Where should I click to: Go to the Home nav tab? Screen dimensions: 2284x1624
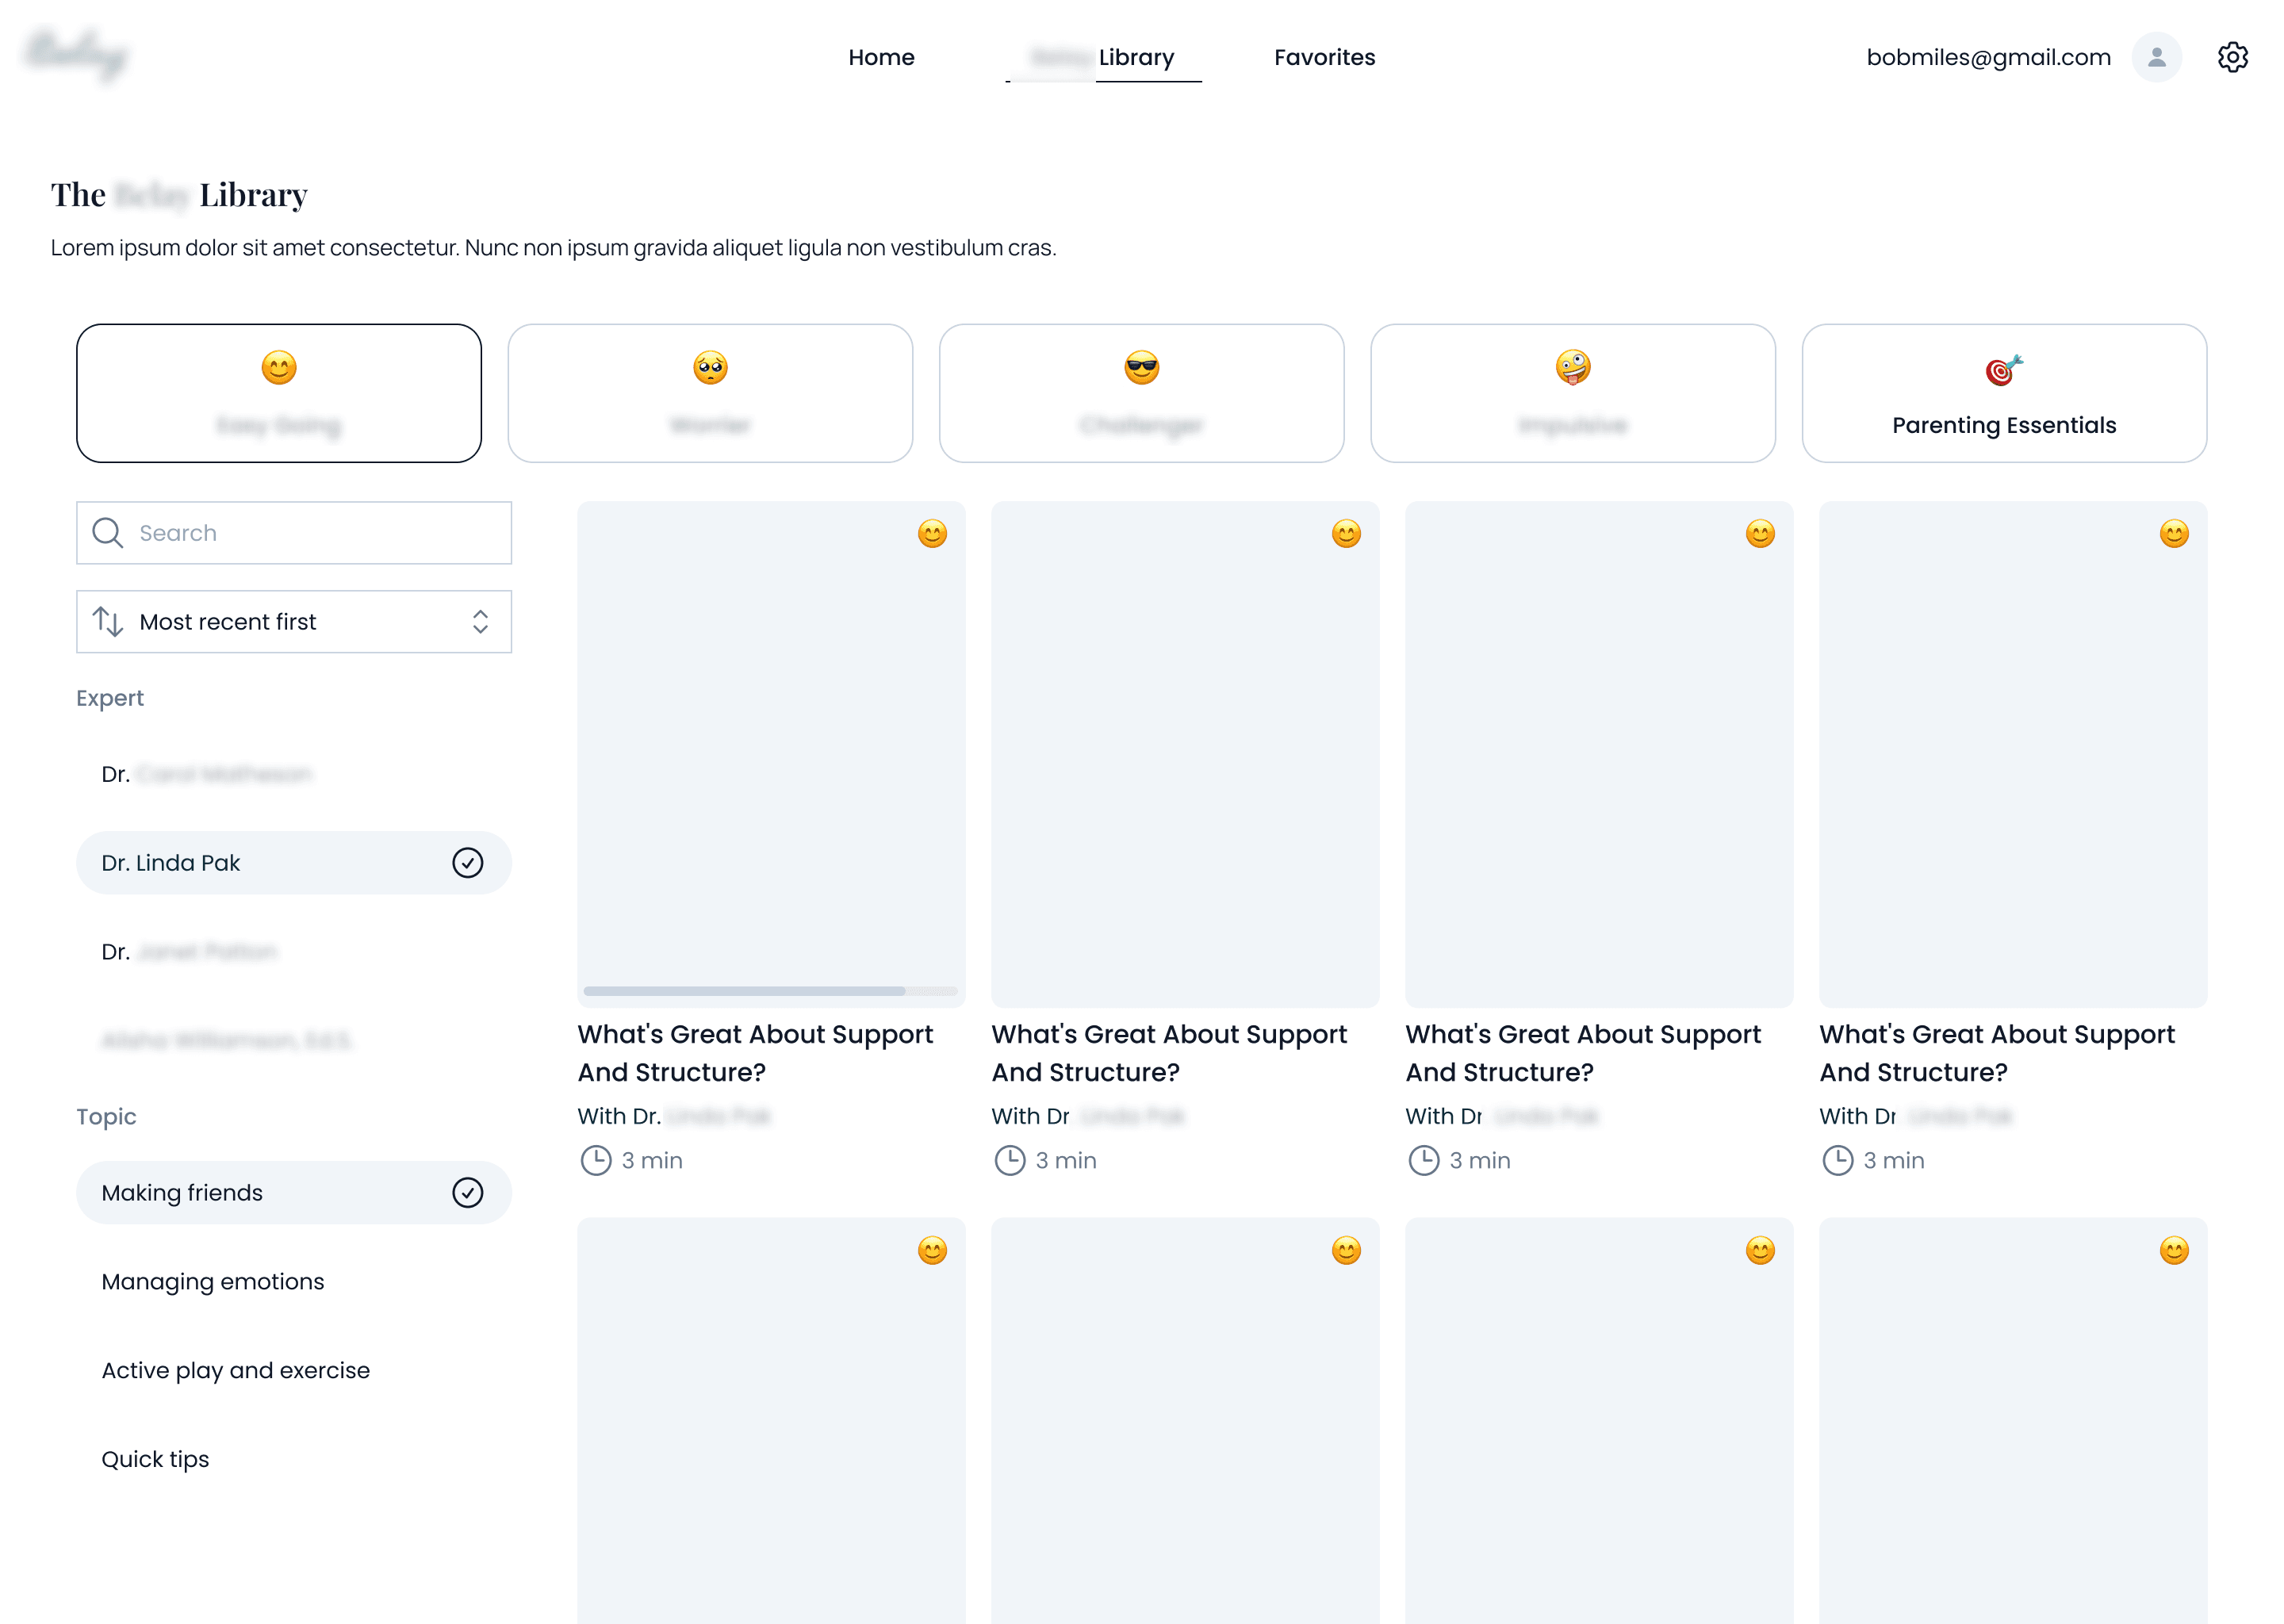[x=881, y=57]
